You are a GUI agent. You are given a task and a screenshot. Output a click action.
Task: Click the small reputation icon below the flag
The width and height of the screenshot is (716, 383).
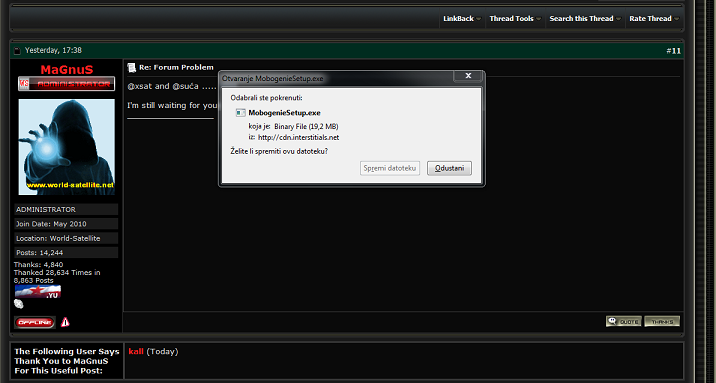tap(19, 304)
